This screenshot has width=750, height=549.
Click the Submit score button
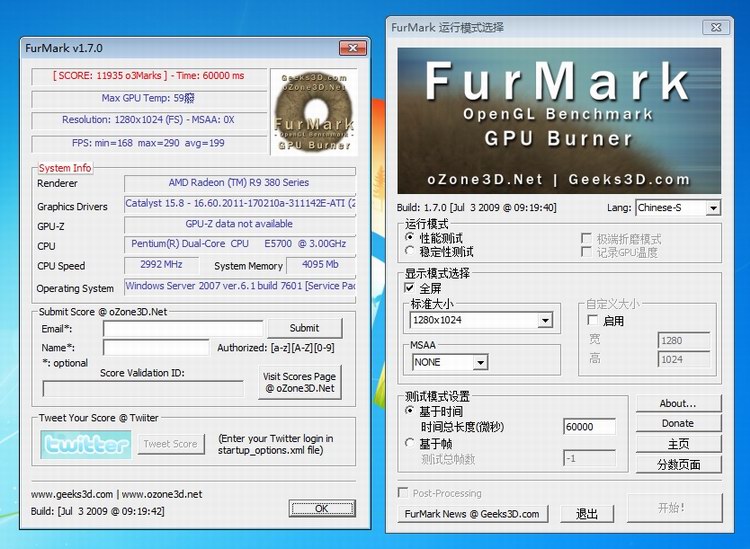pyautogui.click(x=304, y=328)
